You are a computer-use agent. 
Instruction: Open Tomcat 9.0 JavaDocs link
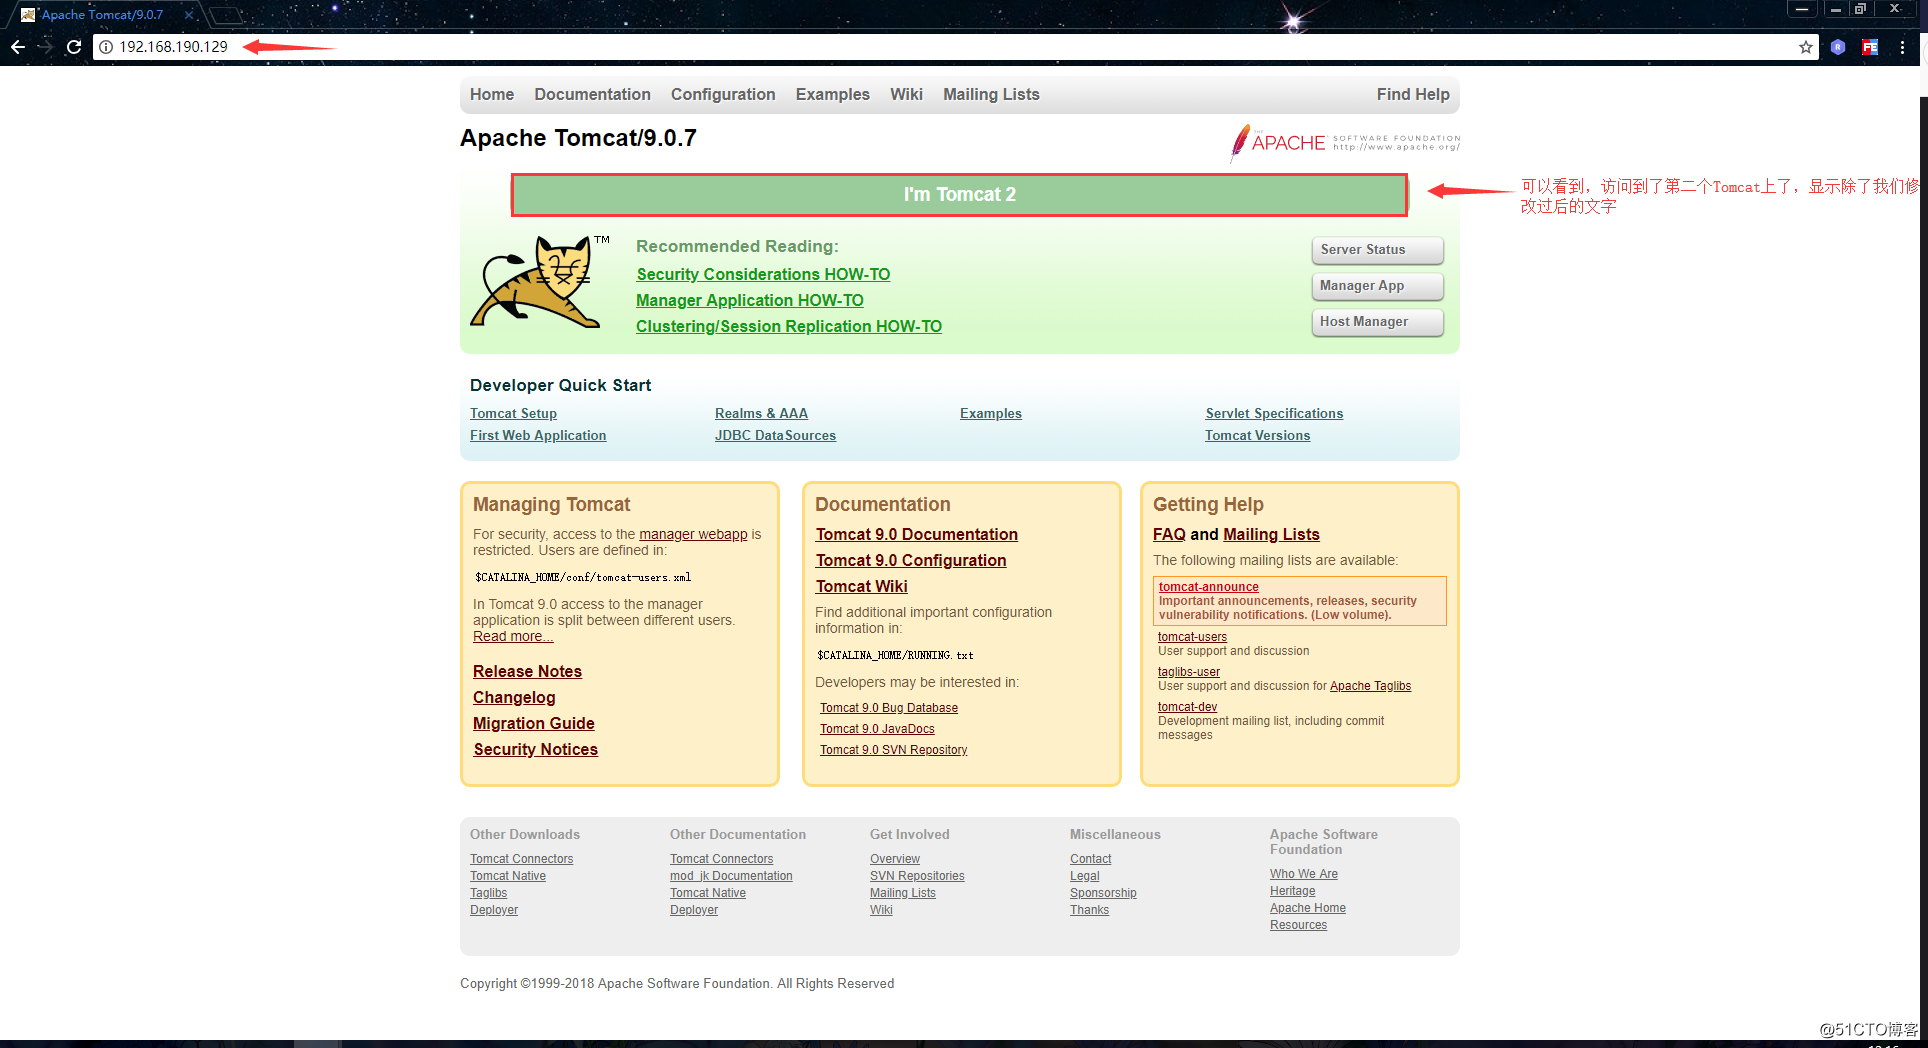pyautogui.click(x=877, y=729)
